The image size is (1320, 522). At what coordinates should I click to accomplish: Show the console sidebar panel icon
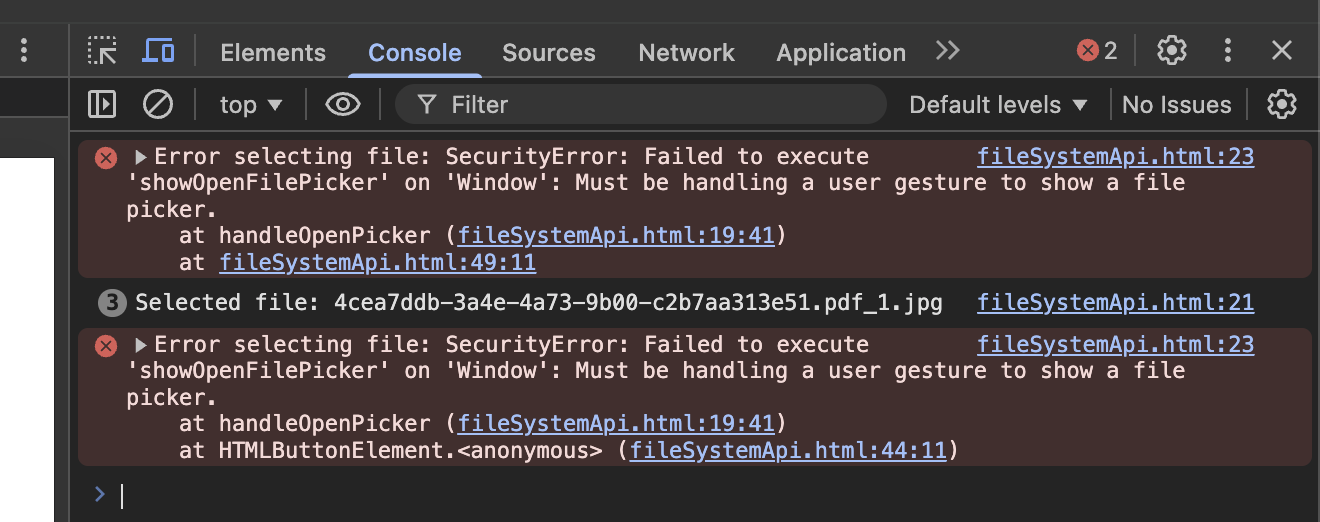point(102,104)
